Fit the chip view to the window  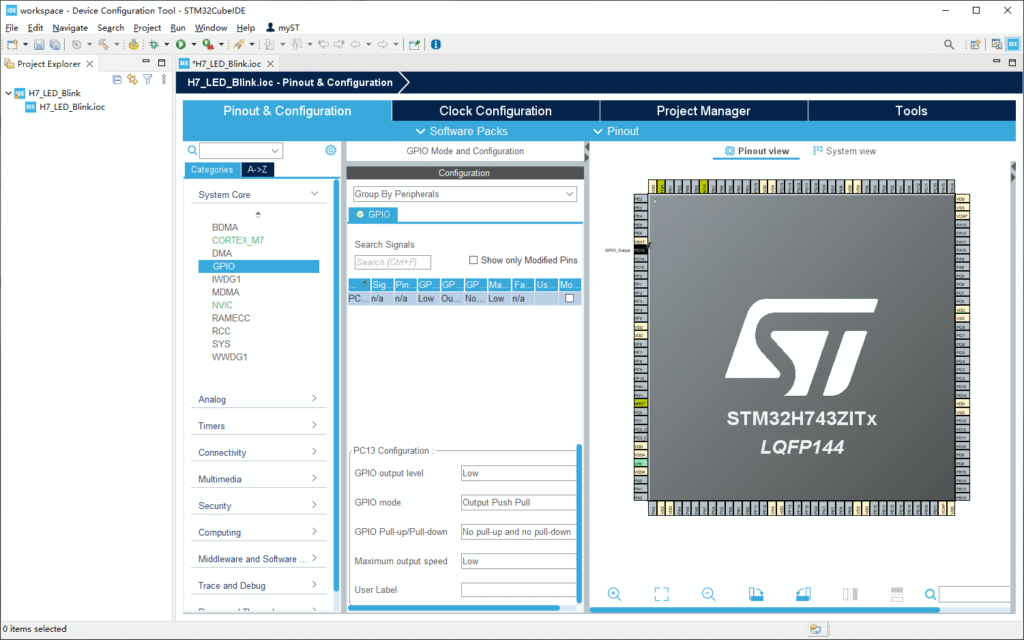[x=662, y=594]
